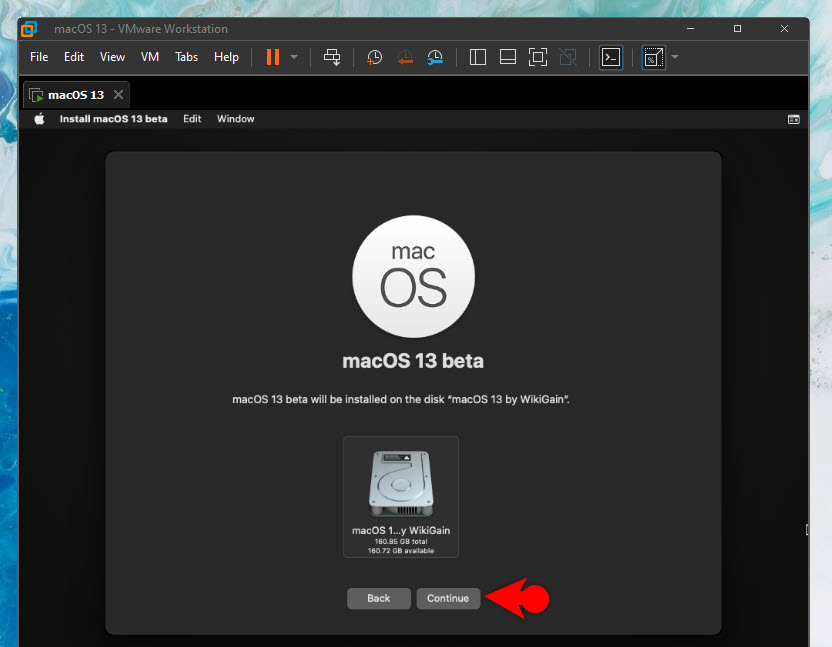Click the stretch guest display icon
The width and height of the screenshot is (832, 647).
click(654, 57)
